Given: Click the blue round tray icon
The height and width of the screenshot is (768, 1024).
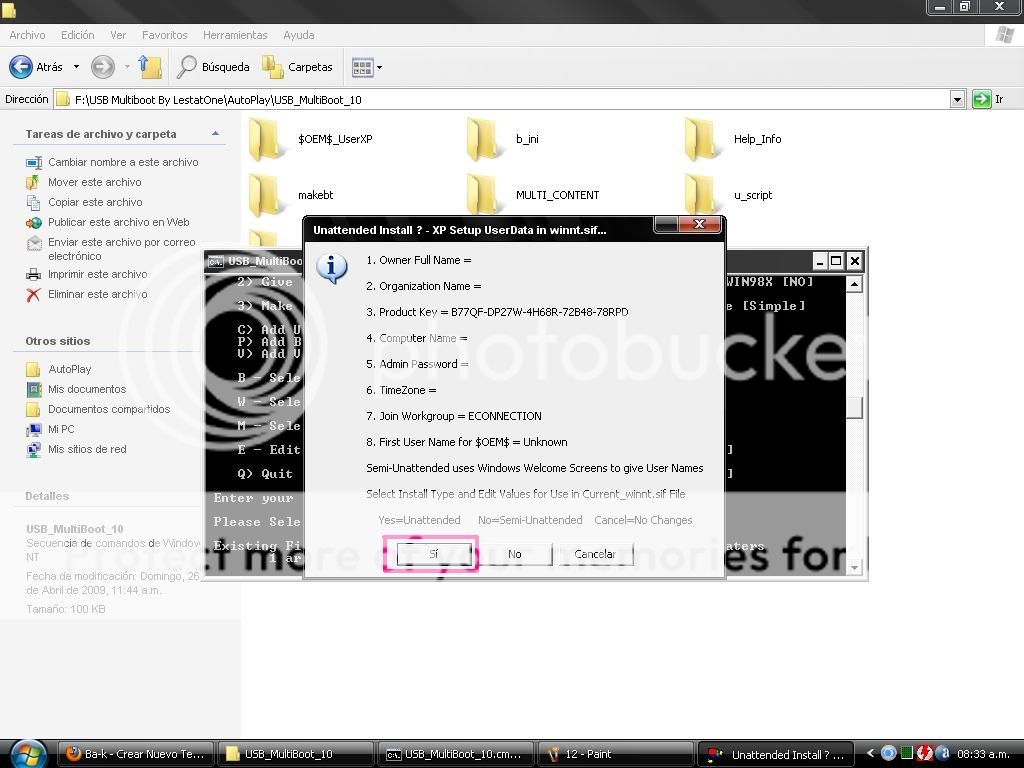Looking at the screenshot, I should pyautogui.click(x=888, y=753).
